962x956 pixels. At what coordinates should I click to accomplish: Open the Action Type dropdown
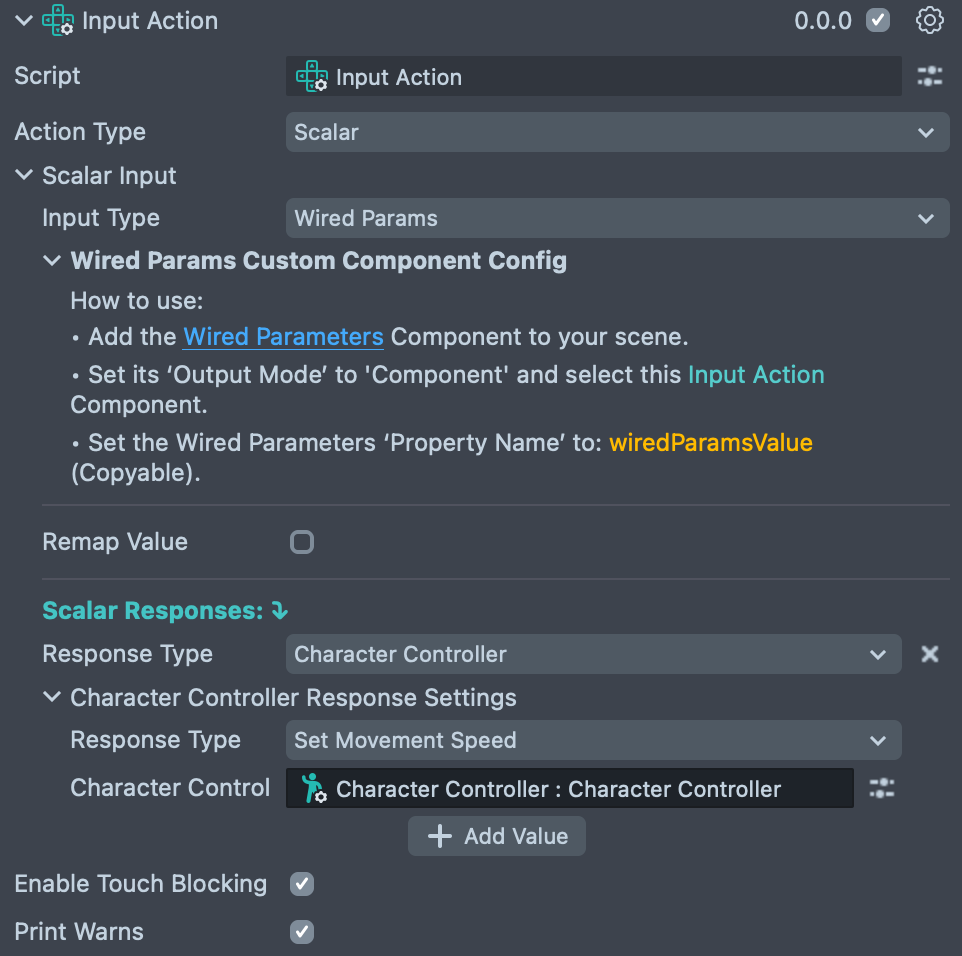tap(617, 132)
